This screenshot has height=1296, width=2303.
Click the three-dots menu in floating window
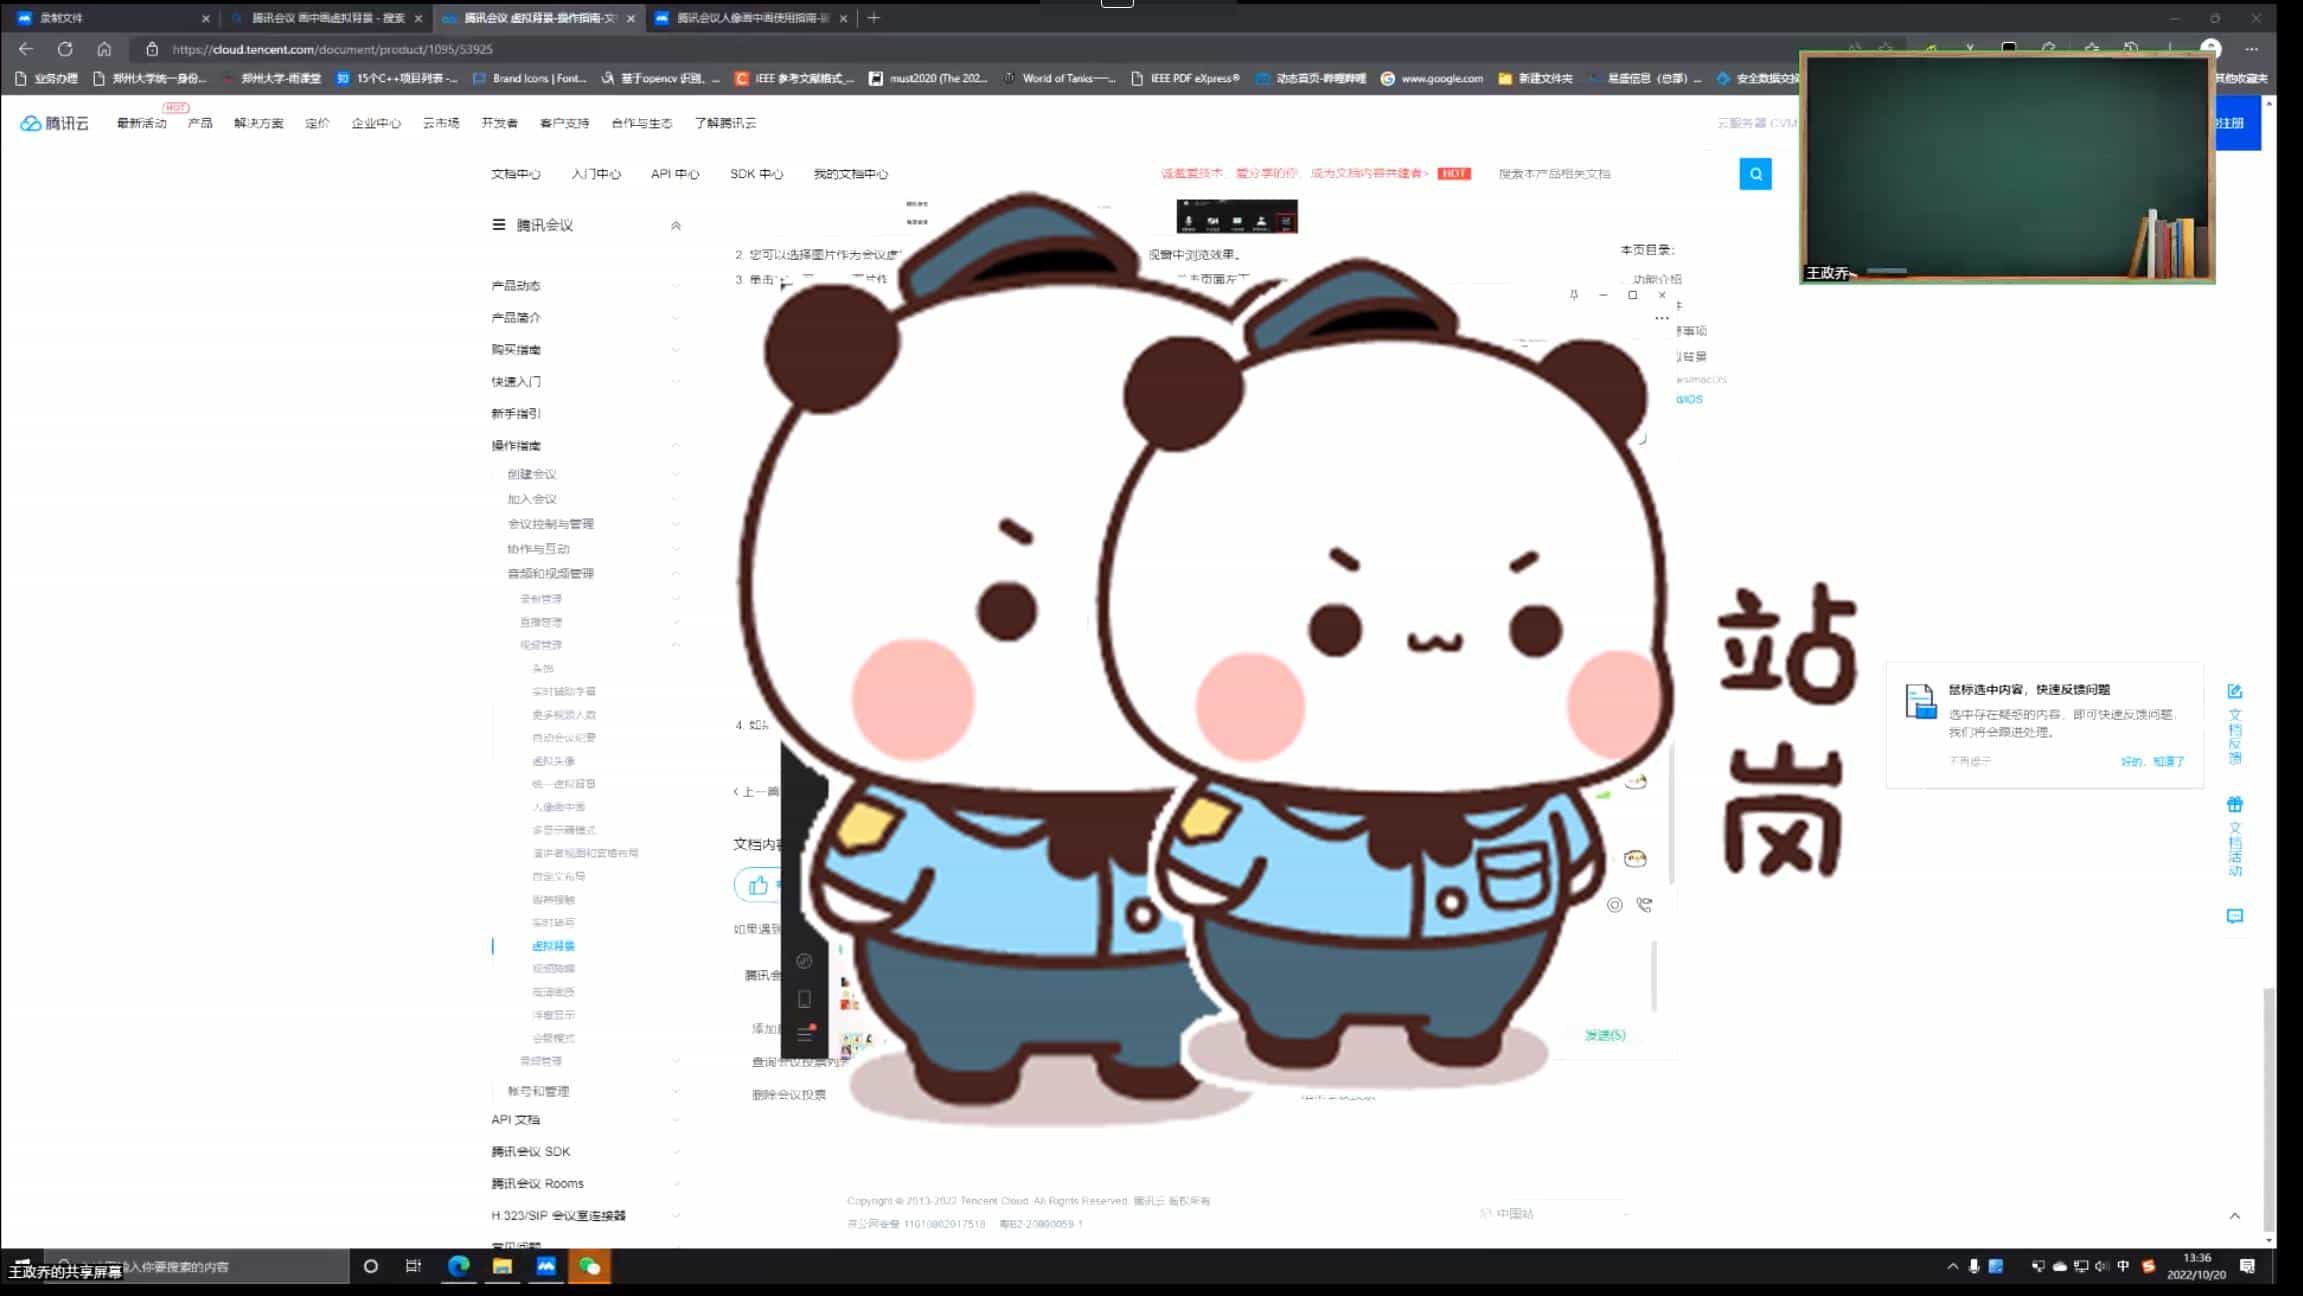1661,318
